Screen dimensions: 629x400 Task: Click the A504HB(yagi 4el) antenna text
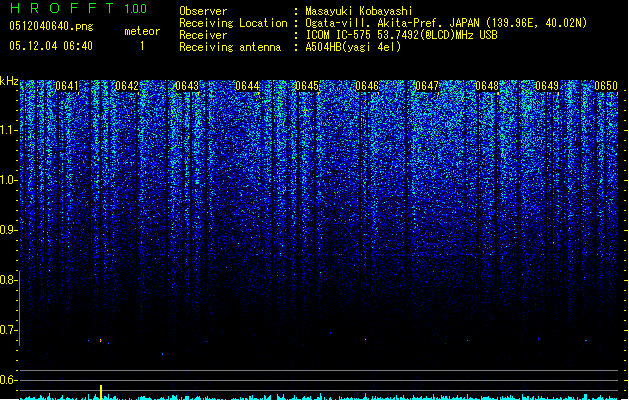(x=353, y=47)
